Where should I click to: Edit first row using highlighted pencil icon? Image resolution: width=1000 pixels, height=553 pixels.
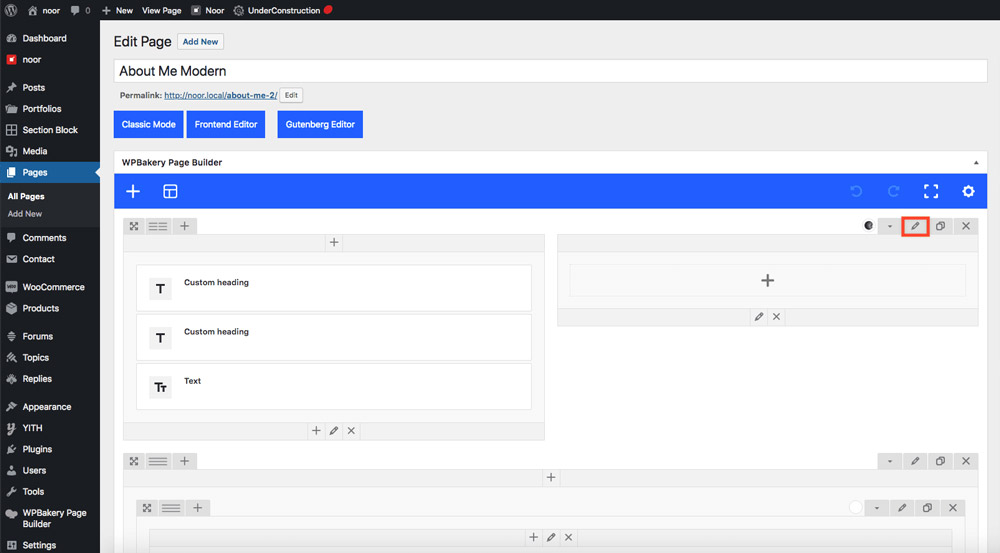coord(915,226)
